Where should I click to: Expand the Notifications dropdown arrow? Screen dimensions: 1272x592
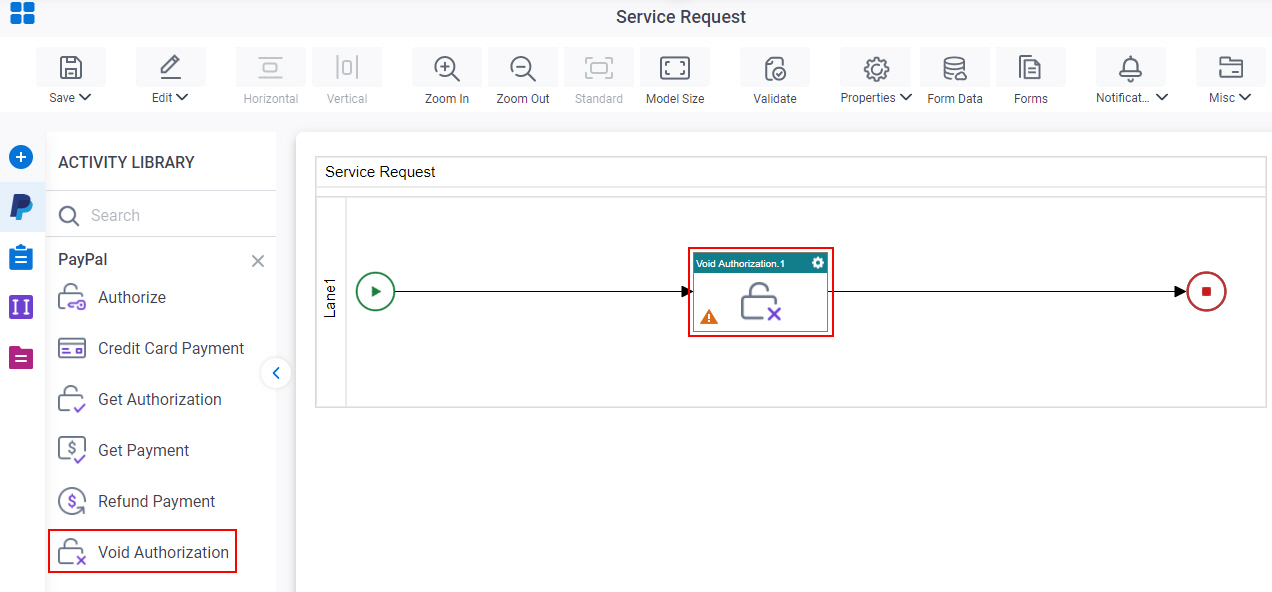pyautogui.click(x=1162, y=98)
